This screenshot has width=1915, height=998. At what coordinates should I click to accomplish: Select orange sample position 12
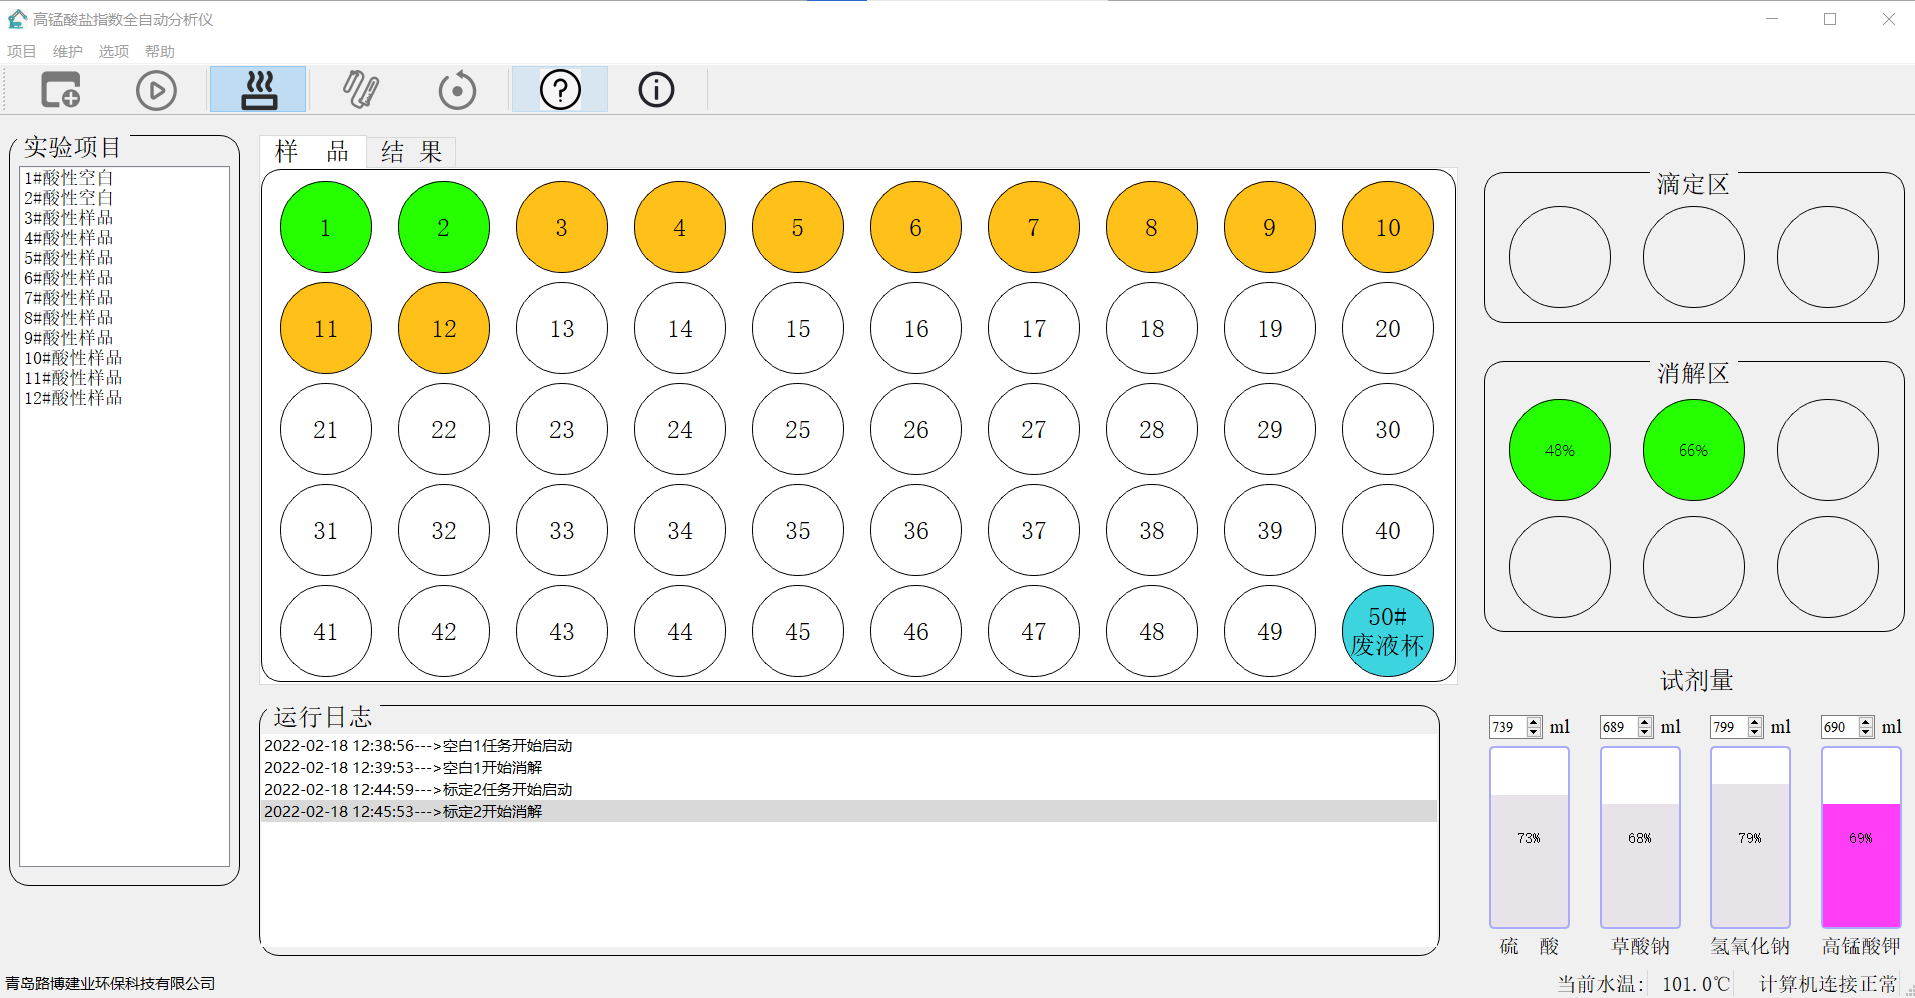(444, 328)
